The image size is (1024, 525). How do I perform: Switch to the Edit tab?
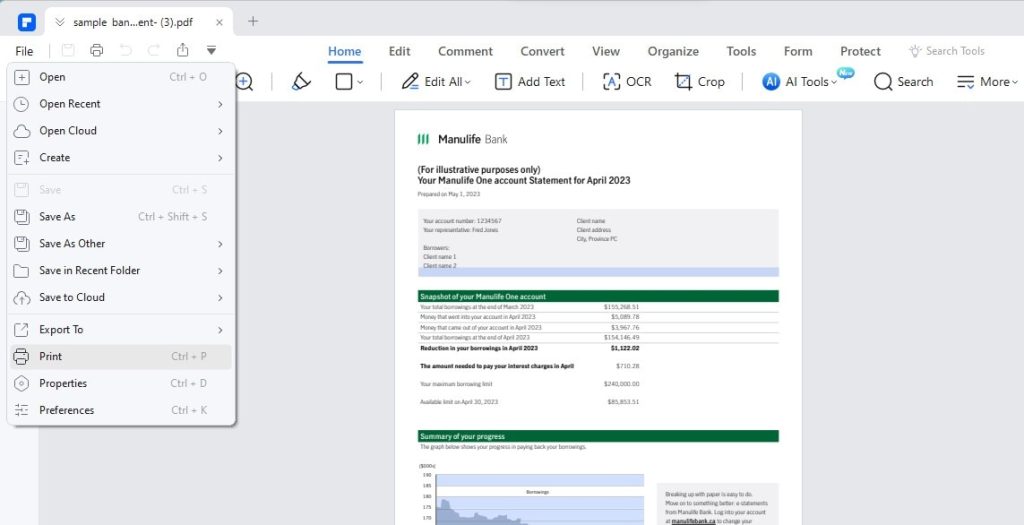pos(399,51)
